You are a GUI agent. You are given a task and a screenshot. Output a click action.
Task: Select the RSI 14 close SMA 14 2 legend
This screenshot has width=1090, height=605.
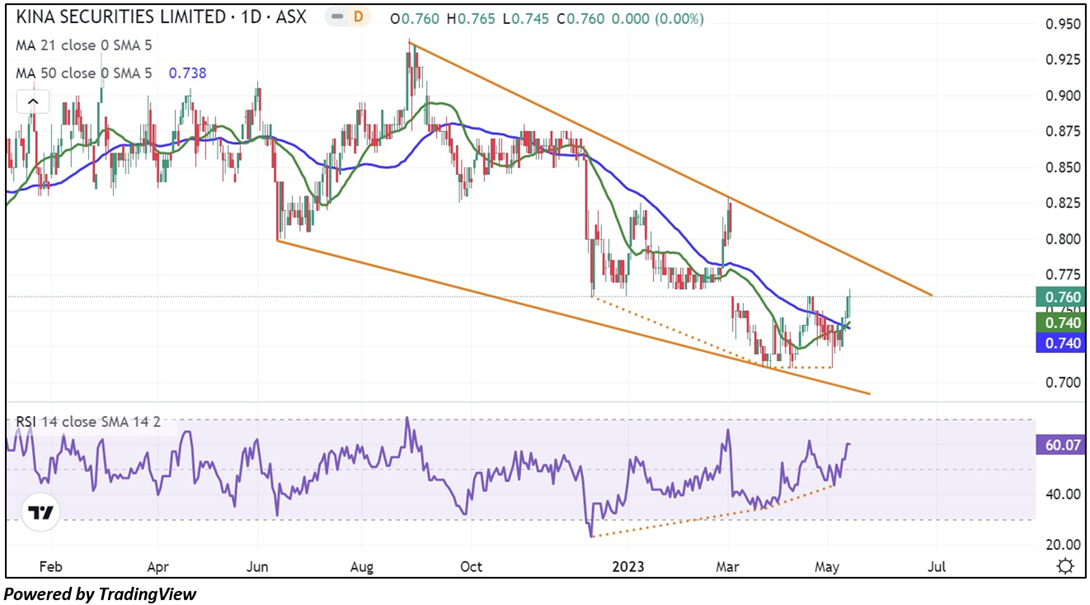(88, 421)
